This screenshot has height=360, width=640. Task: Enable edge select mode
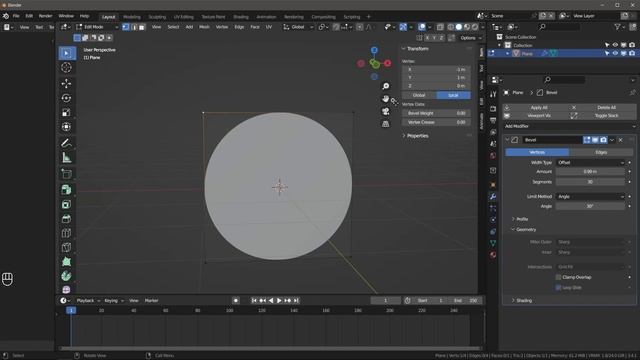tap(134, 27)
